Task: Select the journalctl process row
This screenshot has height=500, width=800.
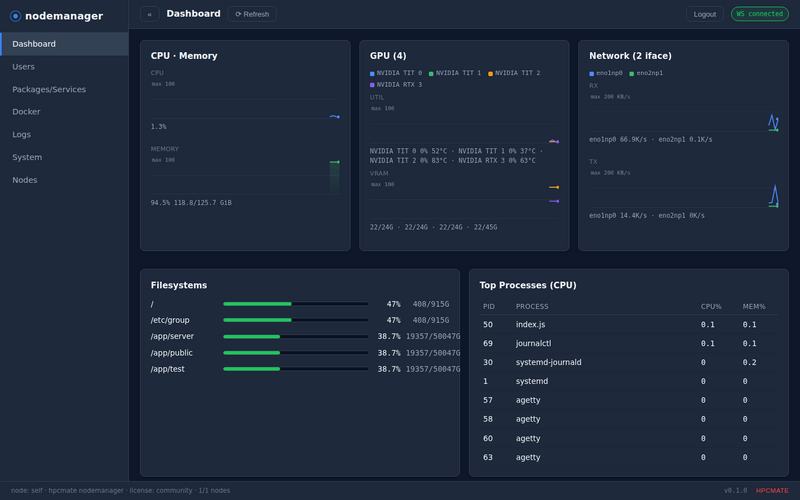Action: [x=629, y=343]
